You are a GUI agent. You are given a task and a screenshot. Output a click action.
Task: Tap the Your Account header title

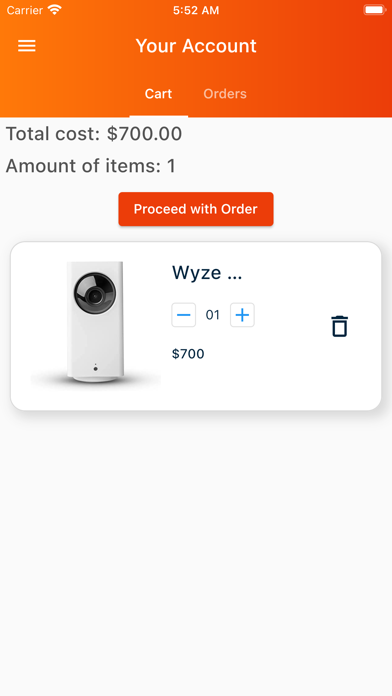pos(196,46)
